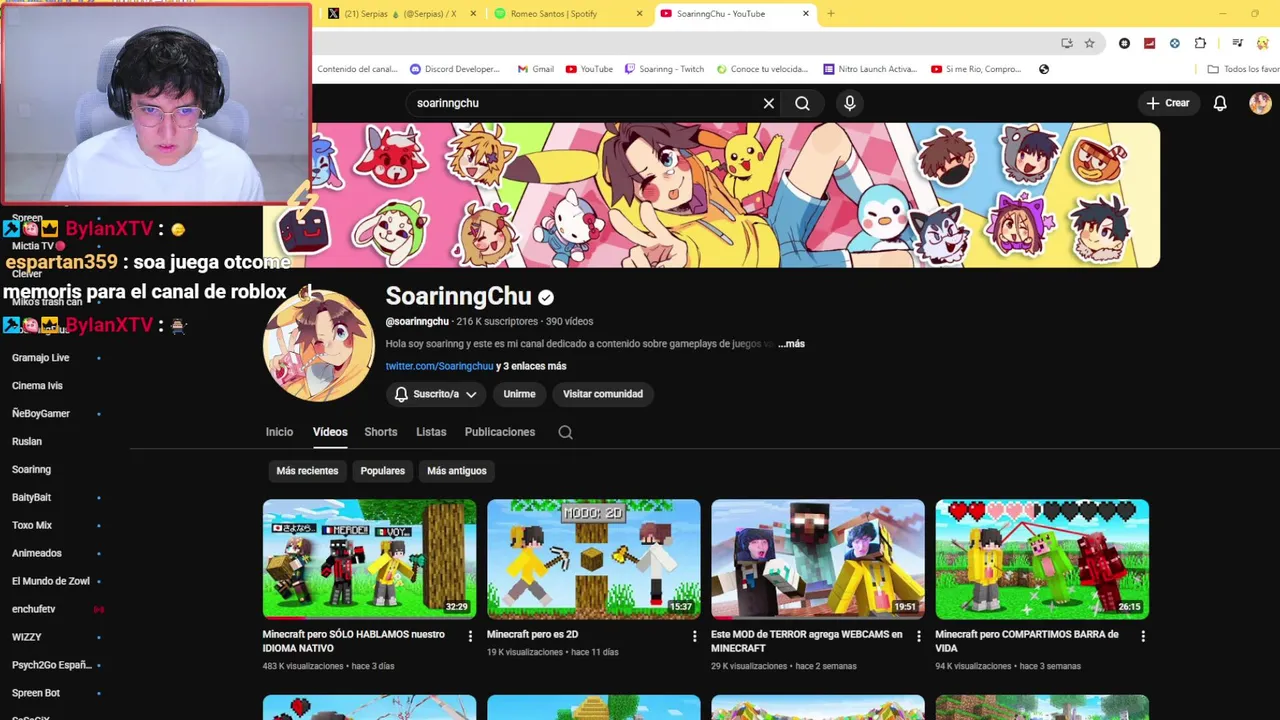Bookmark this page with the star icon
Viewport: 1280px width, 720px height.
pyautogui.click(x=1089, y=43)
